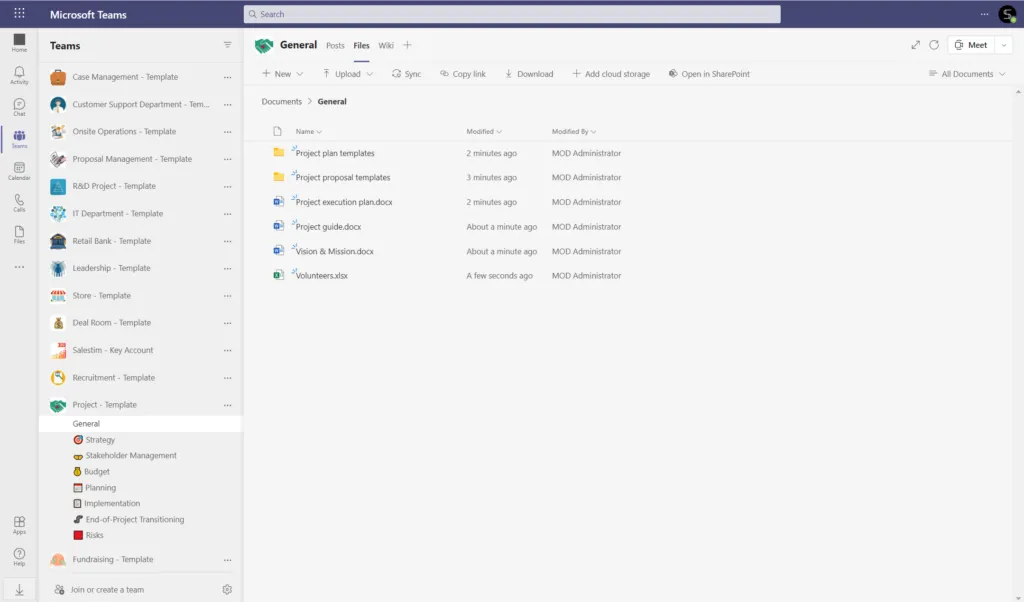
Task: Click Open in SharePoint
Action: click(x=709, y=74)
